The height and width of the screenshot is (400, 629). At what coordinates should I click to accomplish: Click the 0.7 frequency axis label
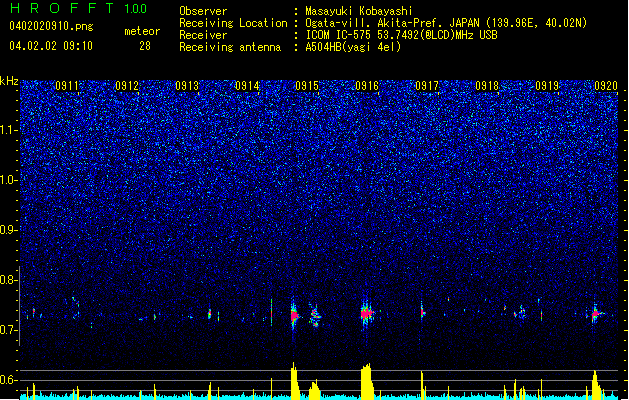9,330
